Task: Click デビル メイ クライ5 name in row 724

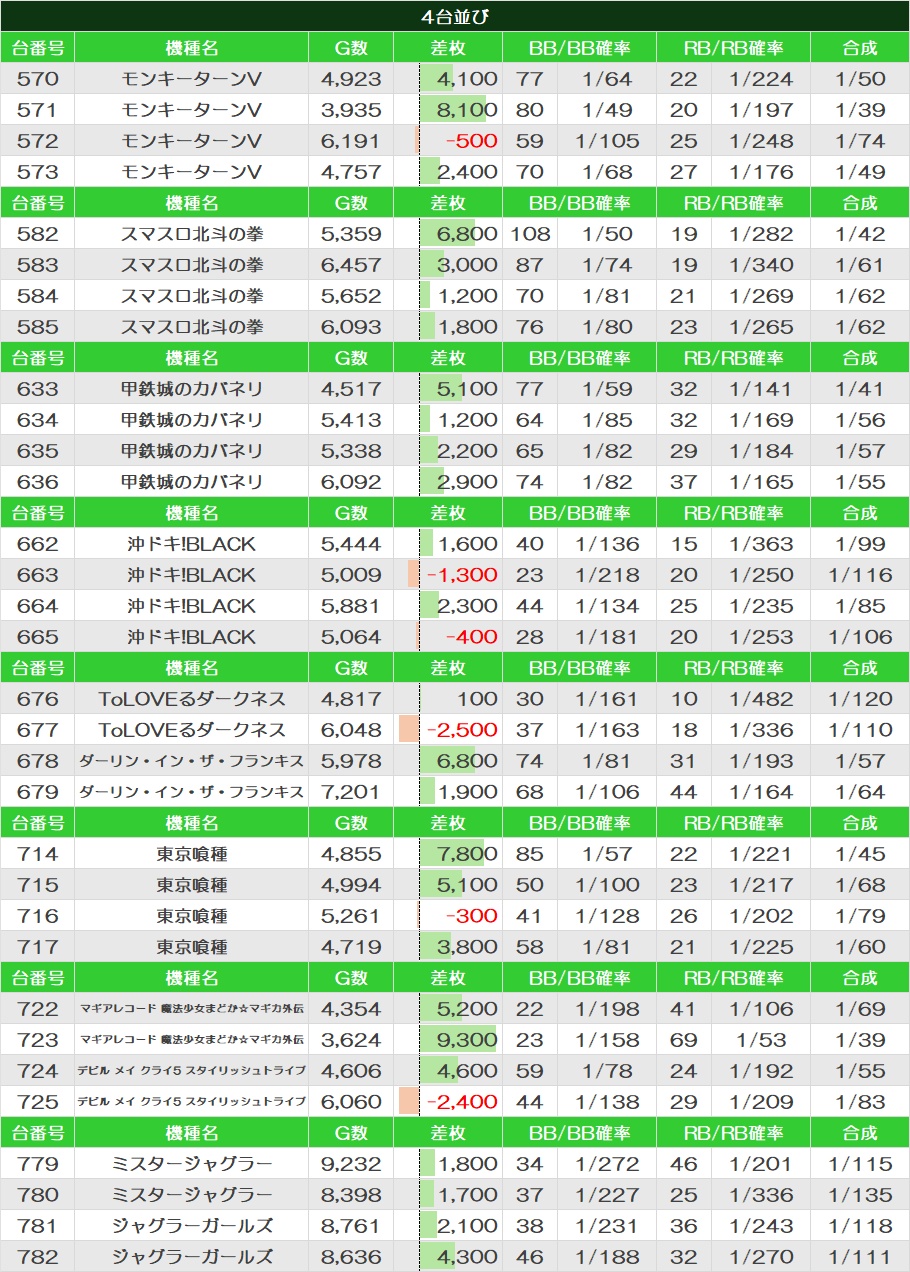Action: click(x=192, y=1071)
